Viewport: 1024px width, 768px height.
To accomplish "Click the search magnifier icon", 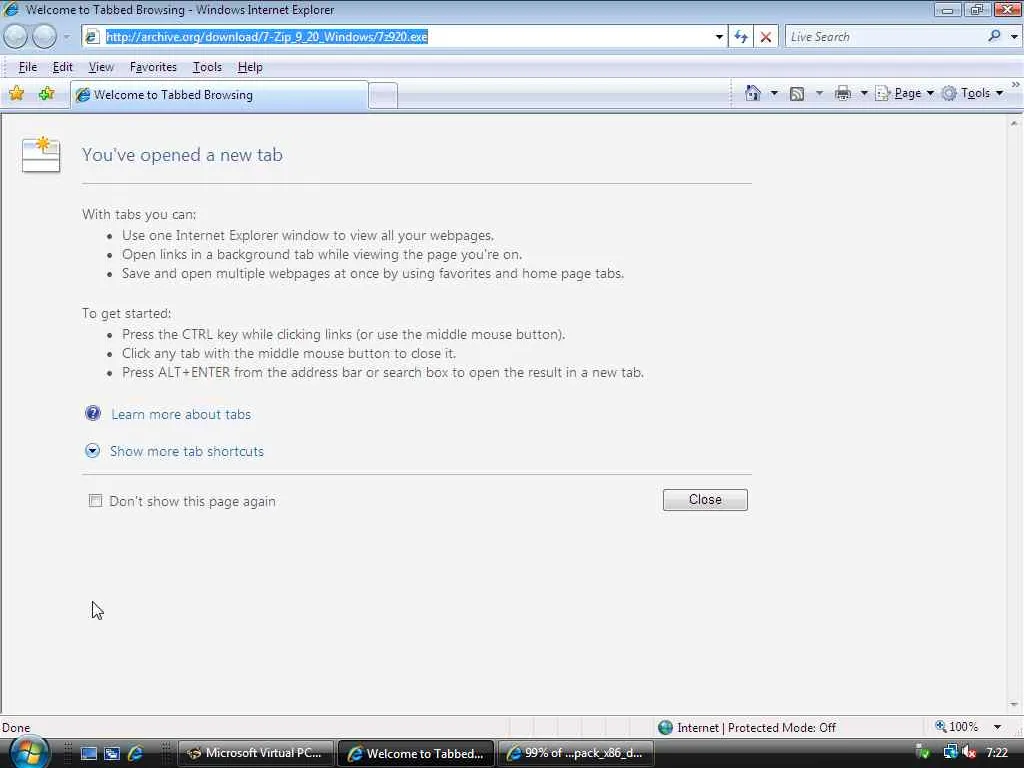I will point(994,37).
